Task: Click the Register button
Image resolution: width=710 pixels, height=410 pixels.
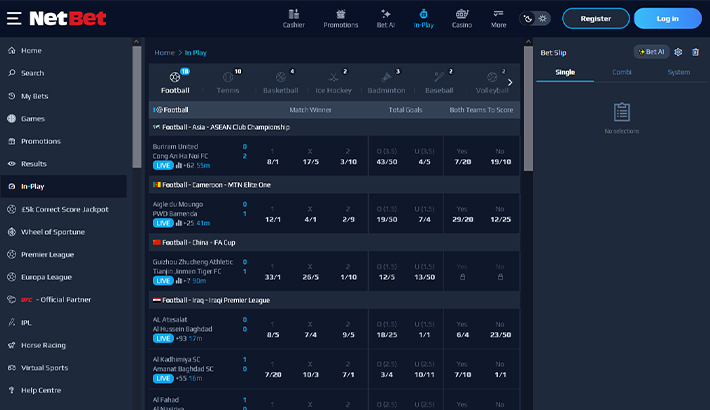Action: pos(595,19)
